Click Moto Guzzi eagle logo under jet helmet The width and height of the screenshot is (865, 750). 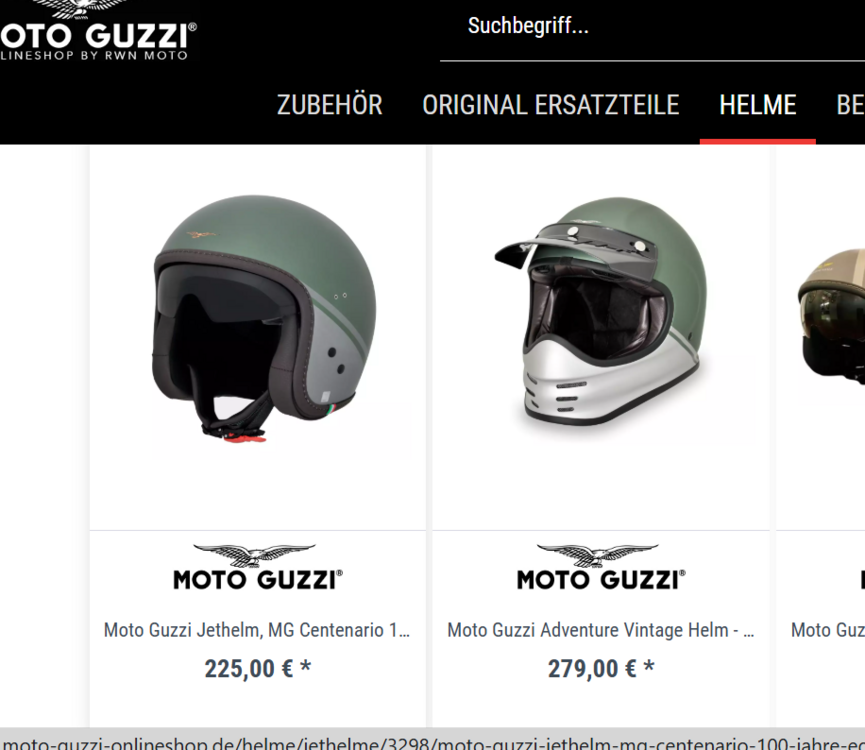[x=258, y=567]
